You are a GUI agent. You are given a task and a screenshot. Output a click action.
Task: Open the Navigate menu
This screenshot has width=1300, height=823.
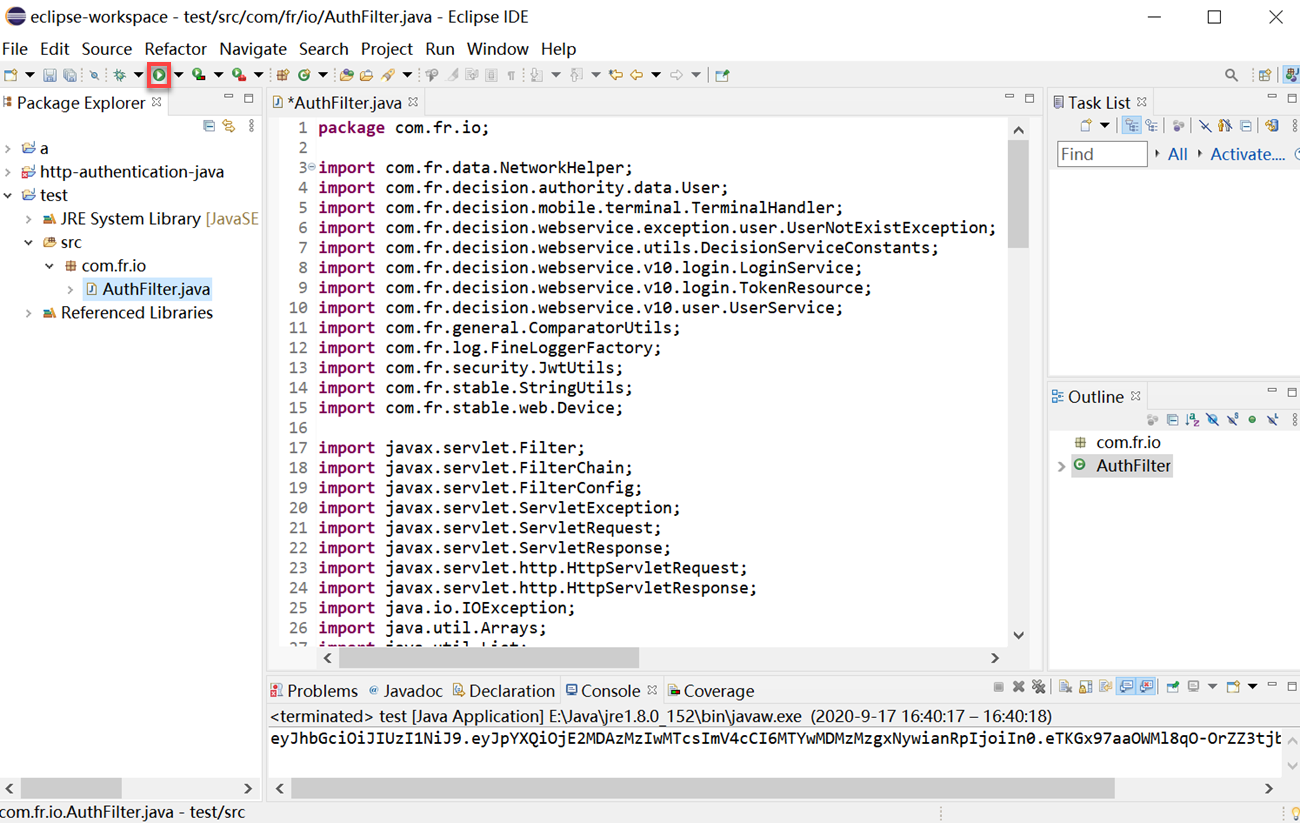253,49
